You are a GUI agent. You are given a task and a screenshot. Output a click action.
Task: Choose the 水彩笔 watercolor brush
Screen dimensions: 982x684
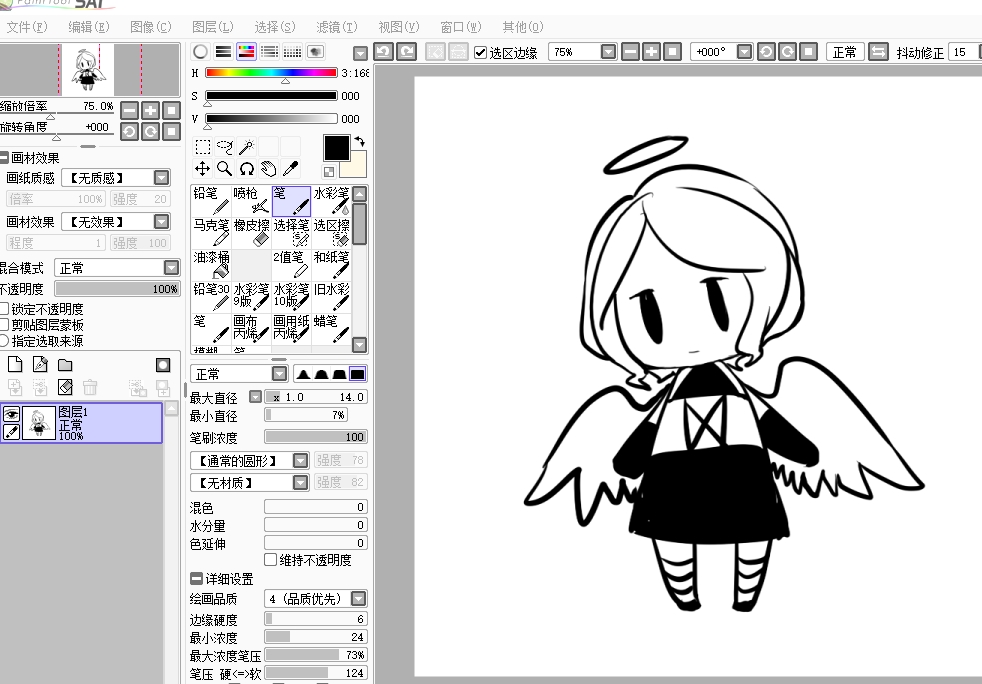[x=331, y=200]
